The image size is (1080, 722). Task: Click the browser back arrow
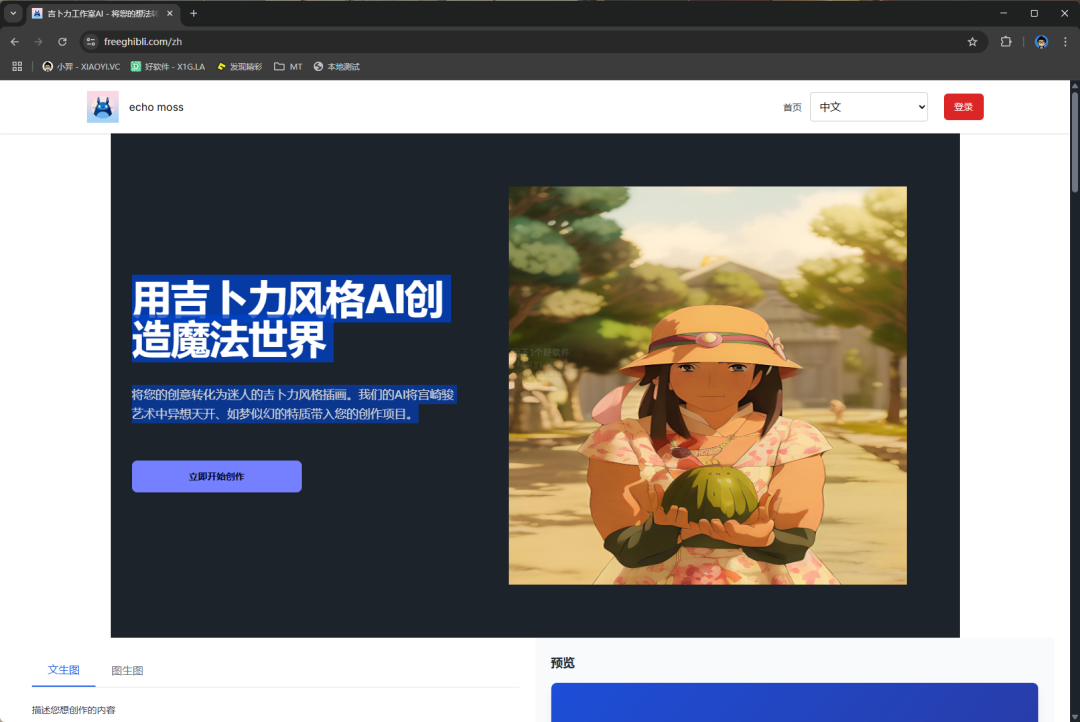point(15,42)
